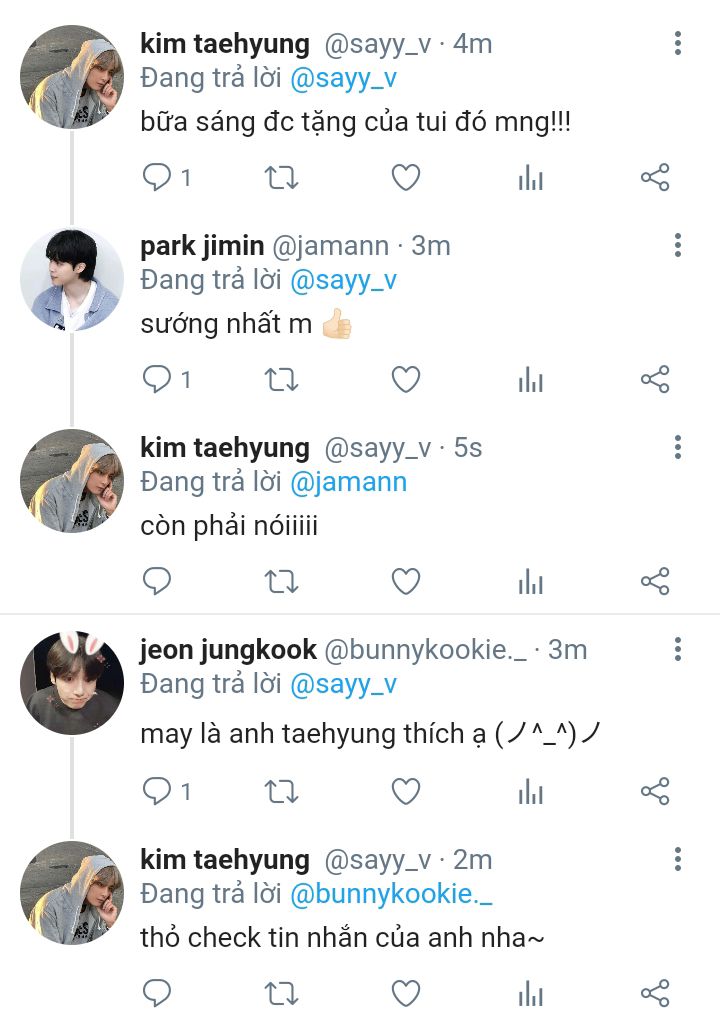Open the @bunnykookie._ mention link
Viewport: 720px width, 1023px height.
click(x=391, y=893)
